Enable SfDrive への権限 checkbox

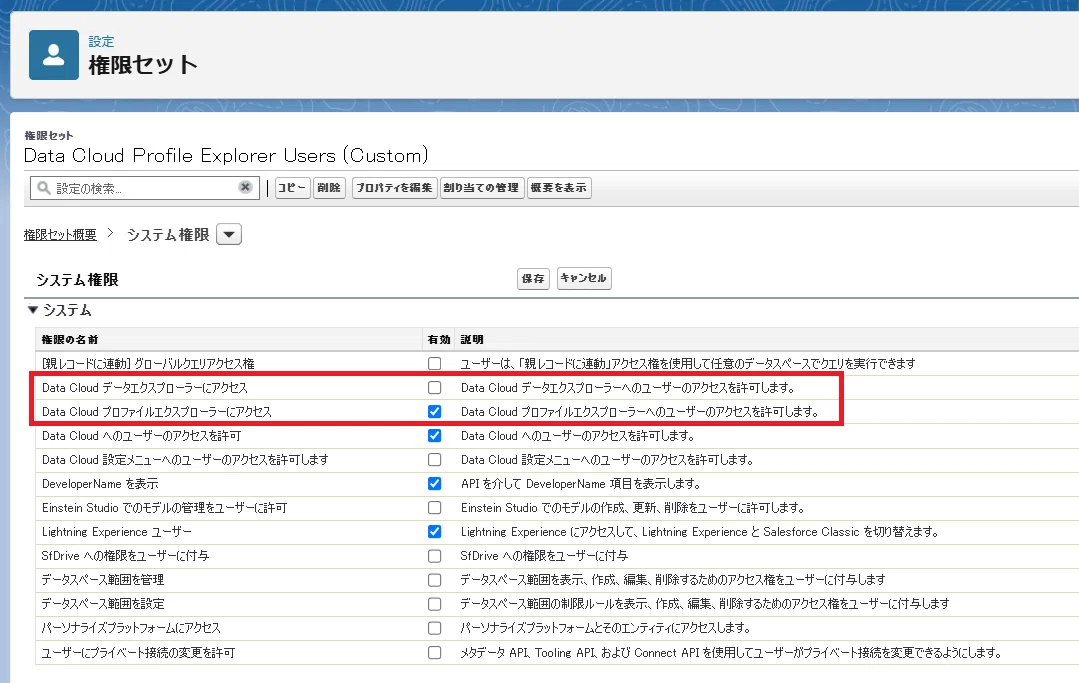coord(434,556)
